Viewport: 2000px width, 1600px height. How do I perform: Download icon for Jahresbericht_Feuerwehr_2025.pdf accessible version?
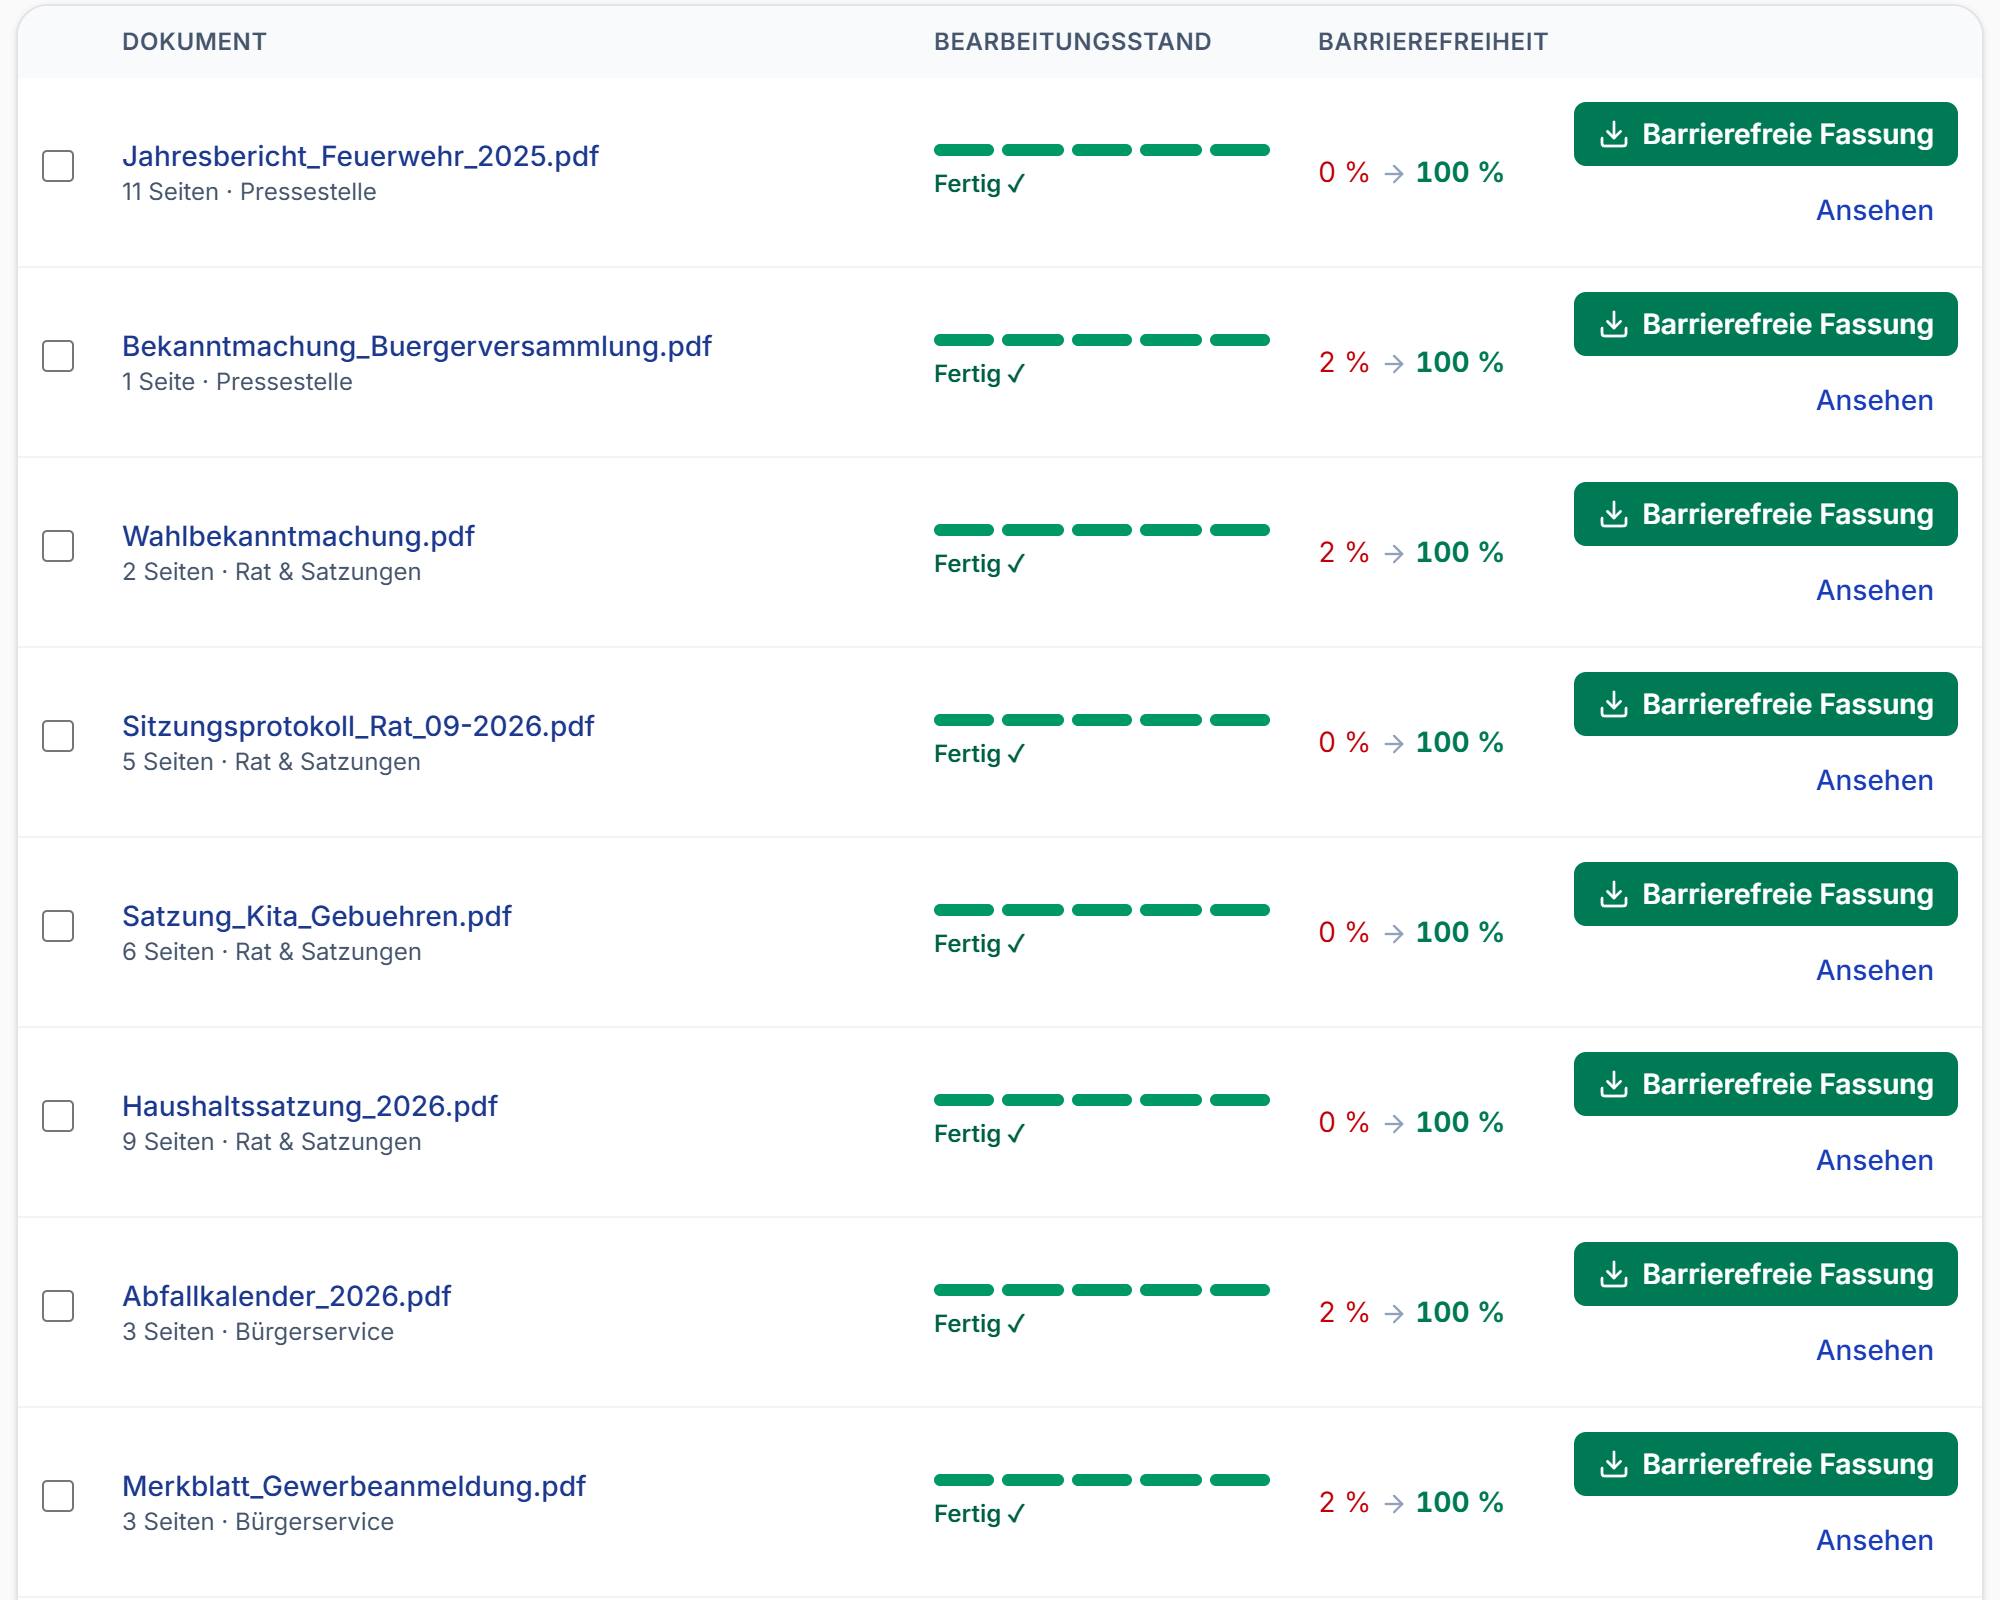pos(1614,134)
